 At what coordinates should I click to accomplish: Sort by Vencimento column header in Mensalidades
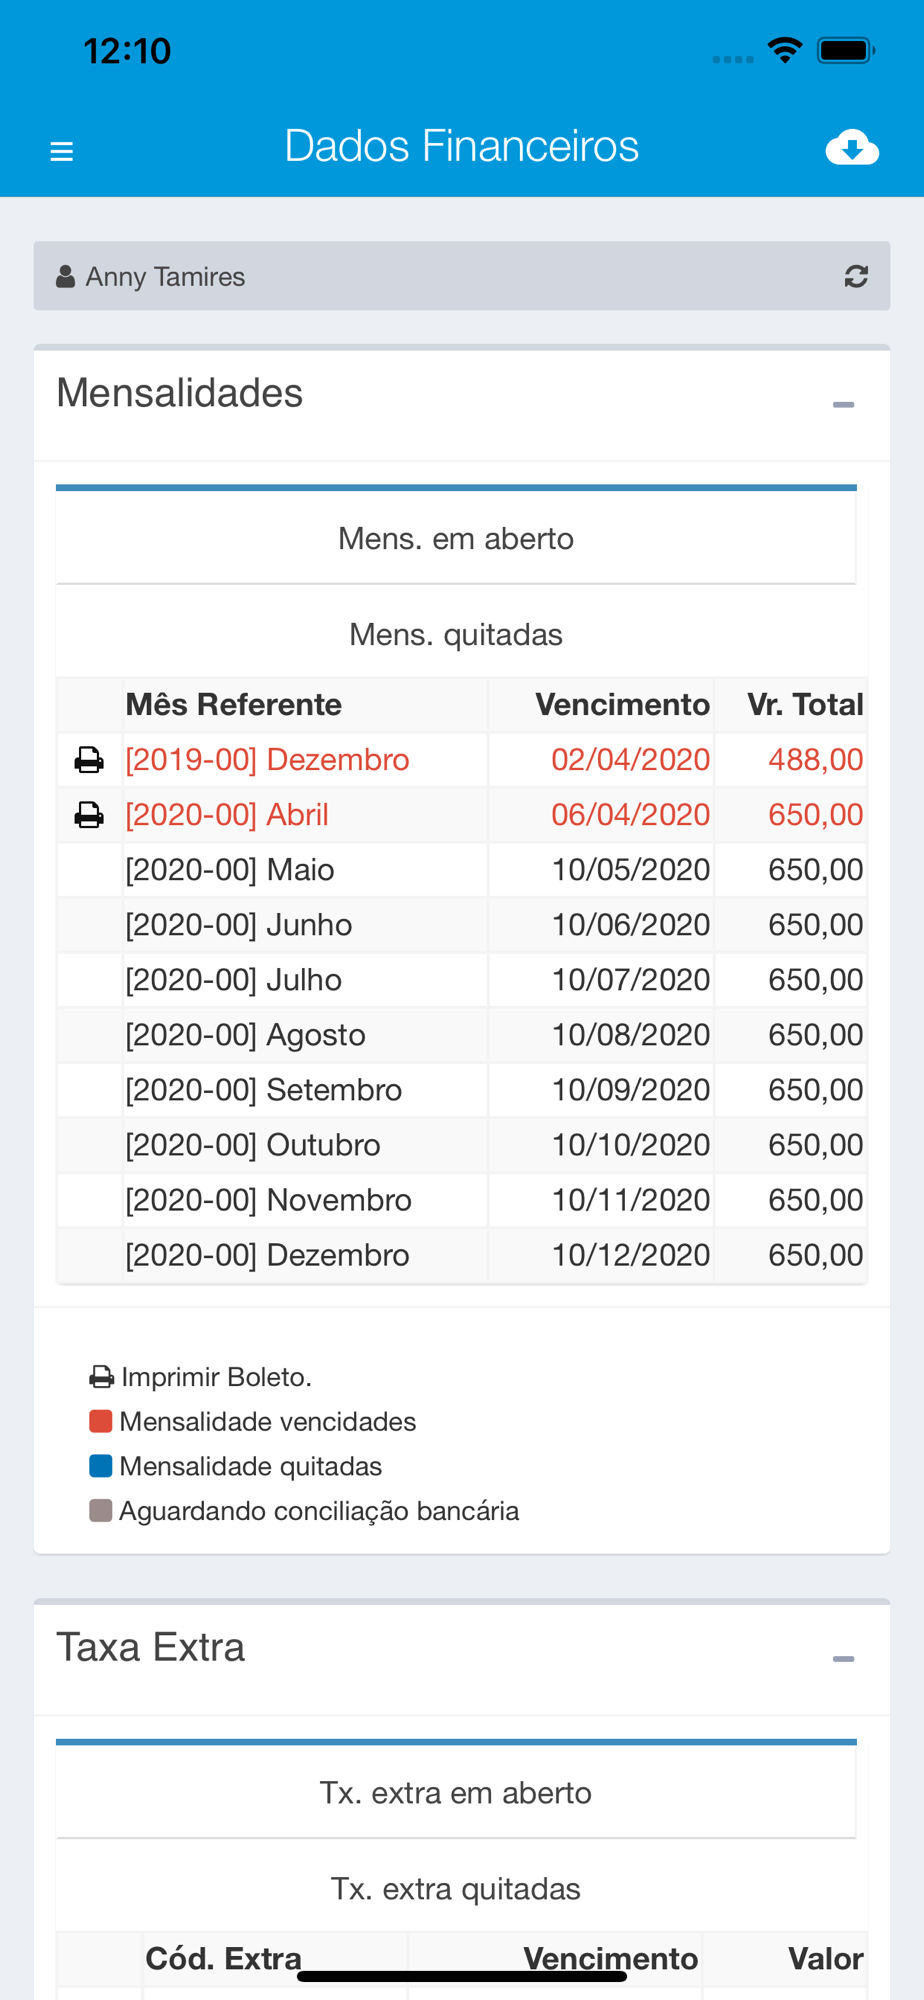[x=622, y=704]
